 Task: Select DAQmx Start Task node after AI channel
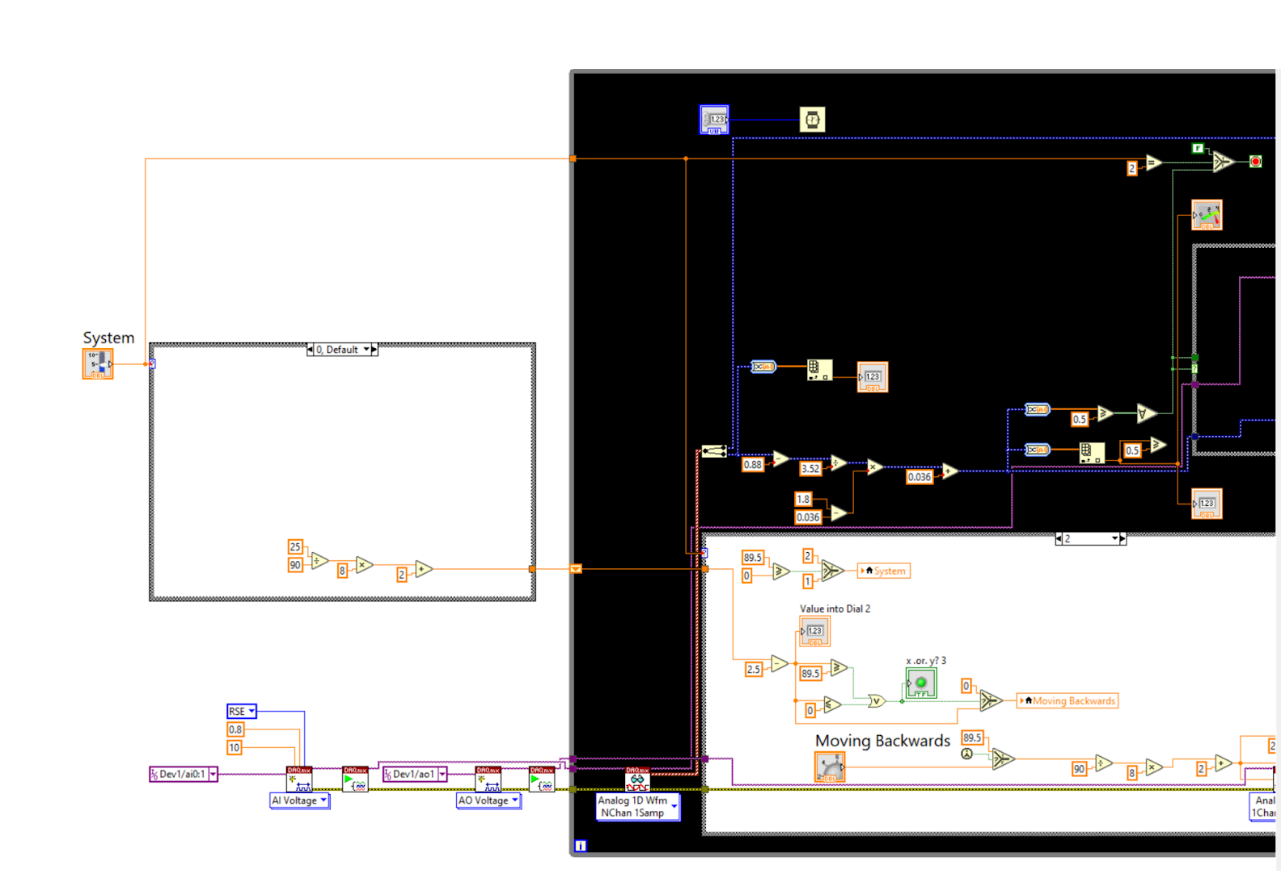click(355, 779)
